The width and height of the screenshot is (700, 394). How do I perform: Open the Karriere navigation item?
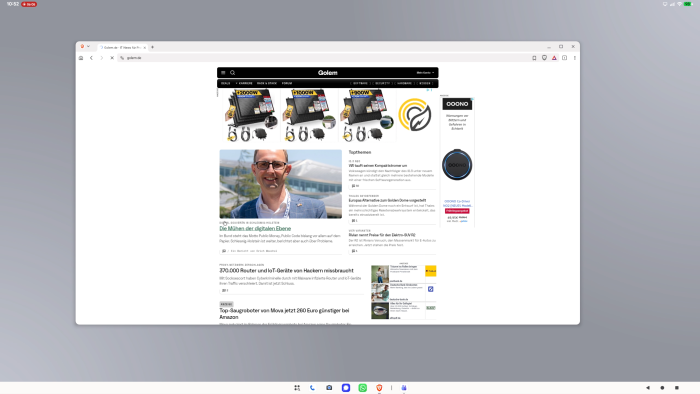[x=244, y=83]
